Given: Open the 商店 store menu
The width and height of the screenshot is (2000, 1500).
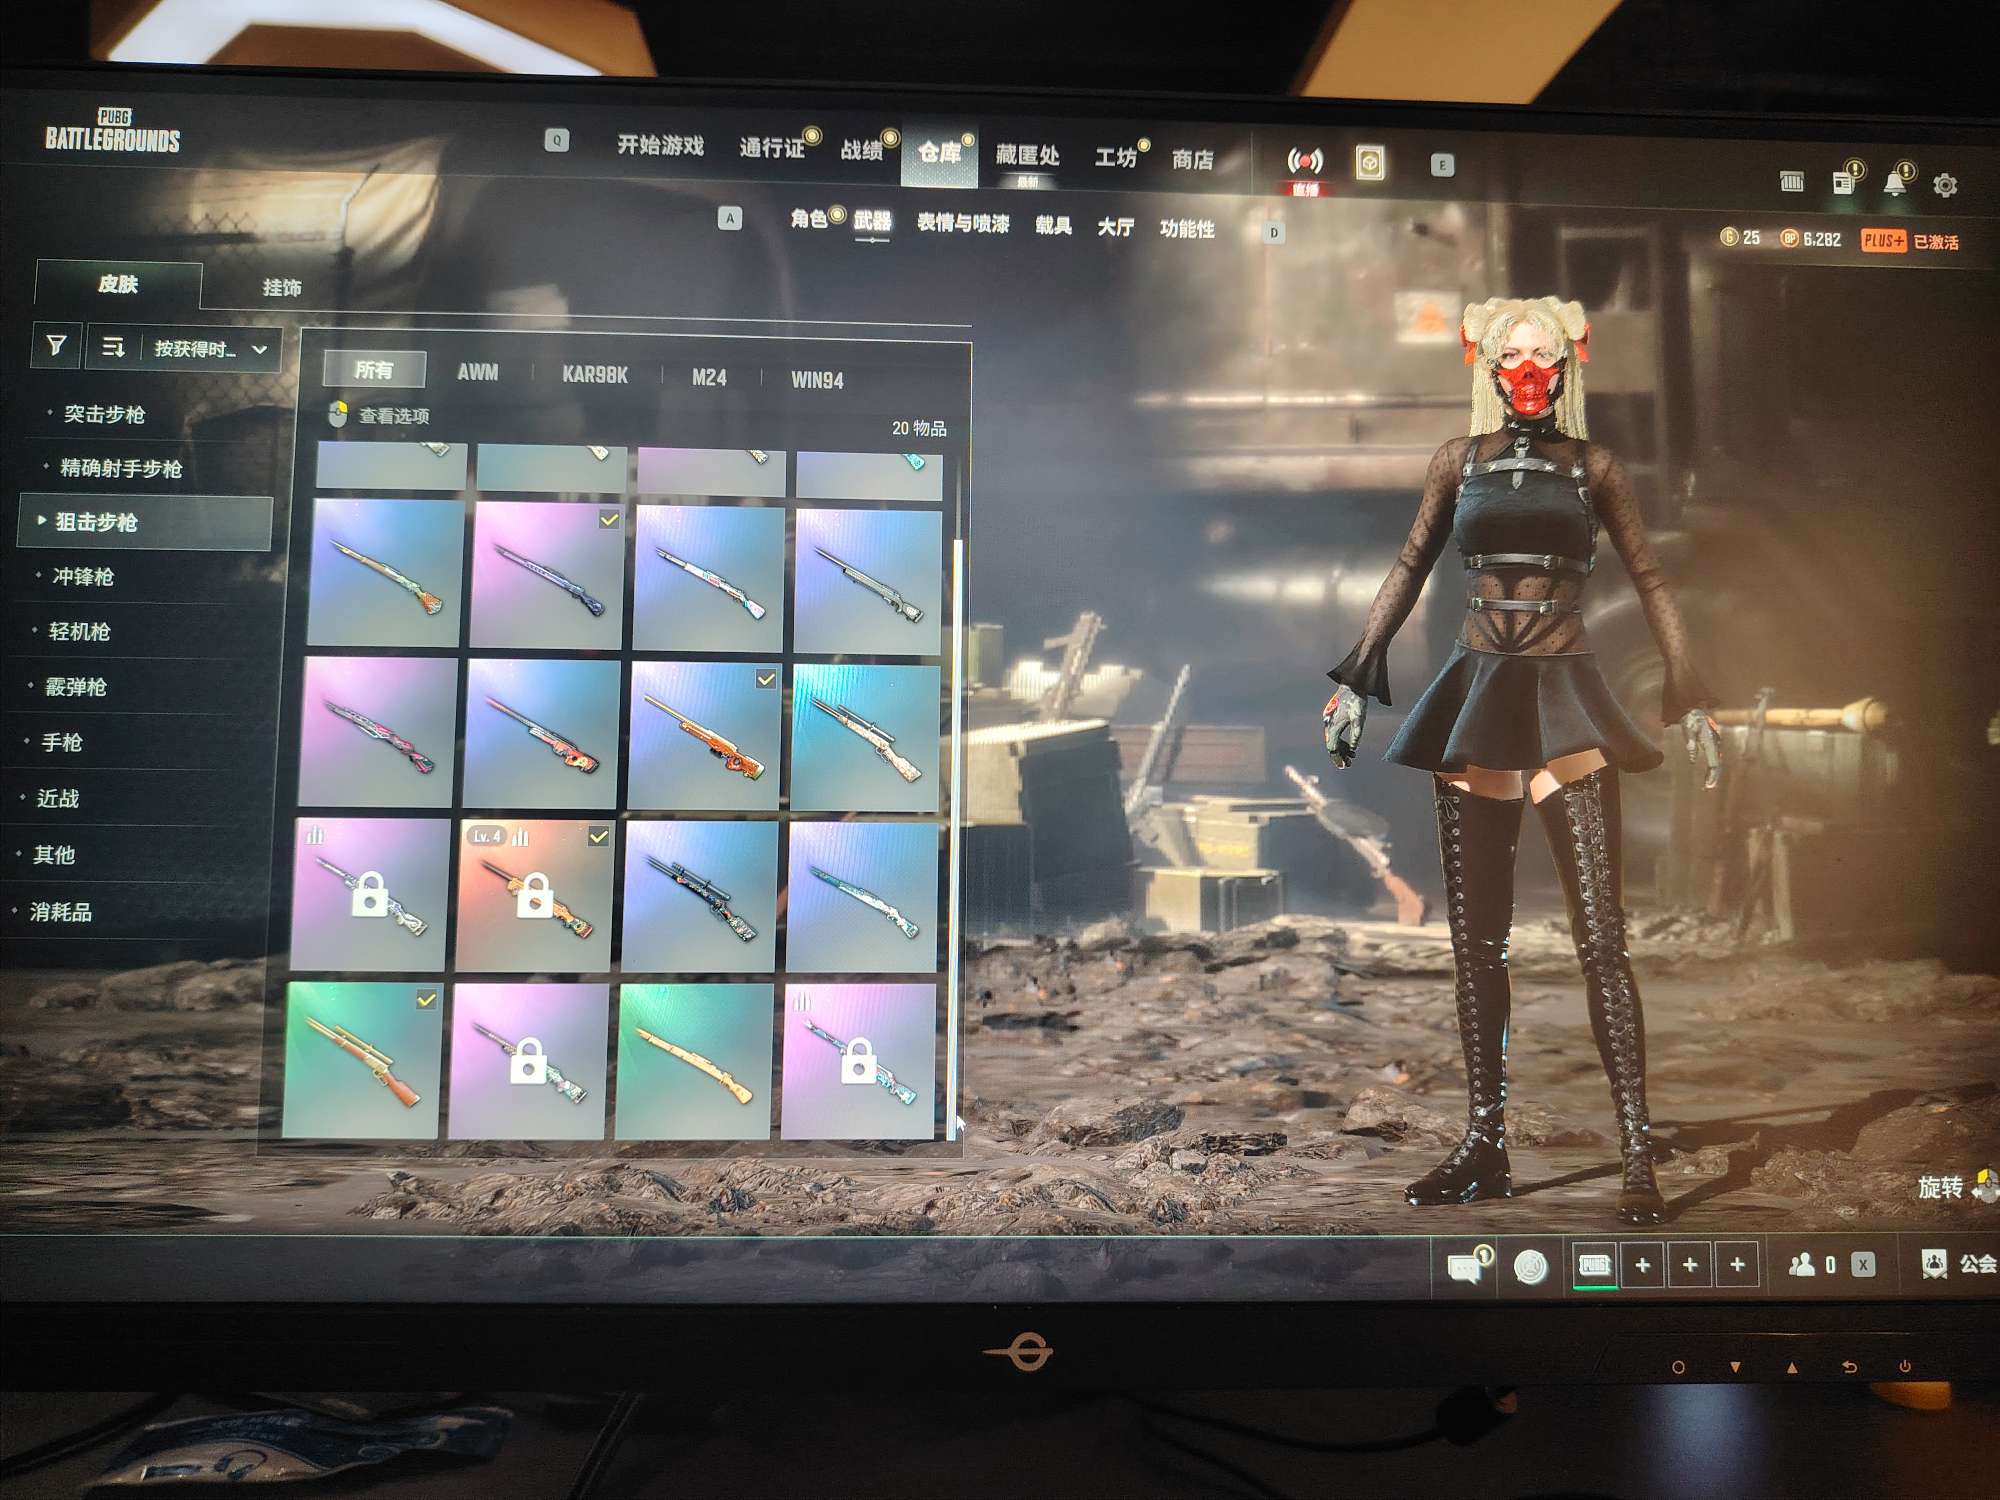Looking at the screenshot, I should click(x=1192, y=160).
